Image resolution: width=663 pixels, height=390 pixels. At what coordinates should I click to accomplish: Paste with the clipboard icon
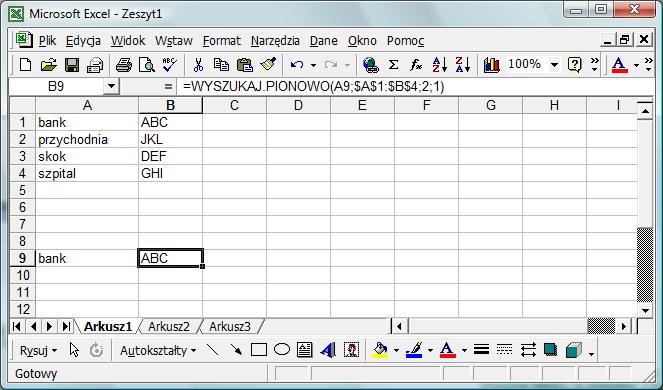(x=244, y=65)
